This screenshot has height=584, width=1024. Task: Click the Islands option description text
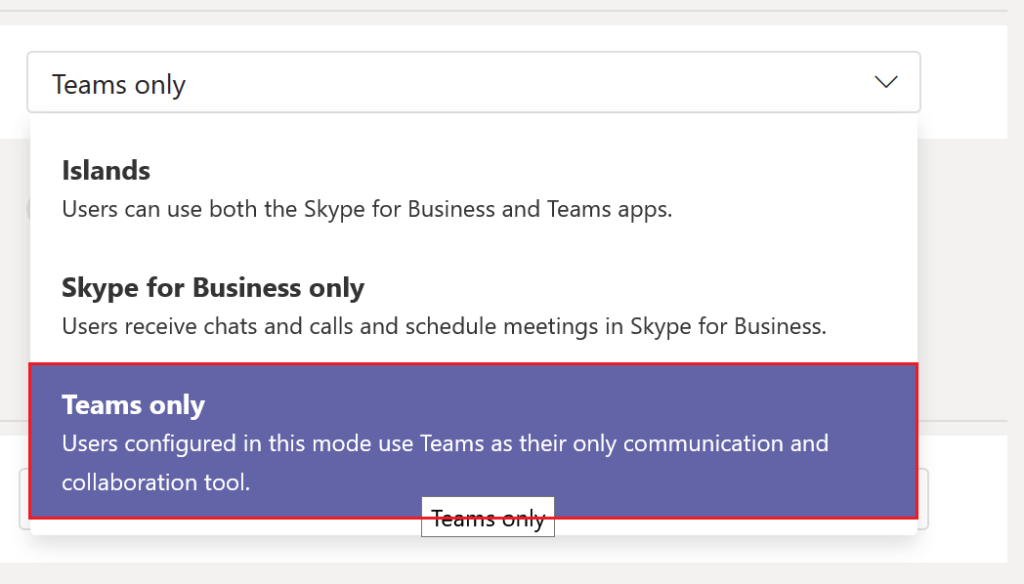367,209
